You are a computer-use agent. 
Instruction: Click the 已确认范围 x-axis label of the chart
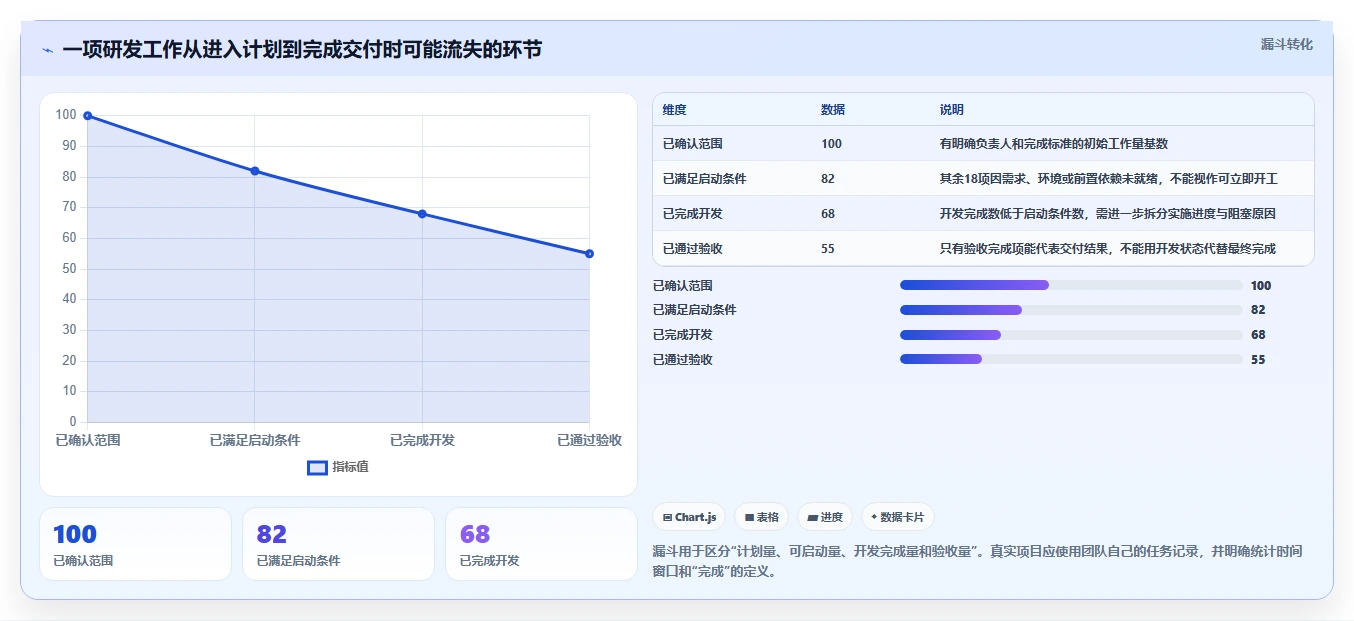(88, 440)
